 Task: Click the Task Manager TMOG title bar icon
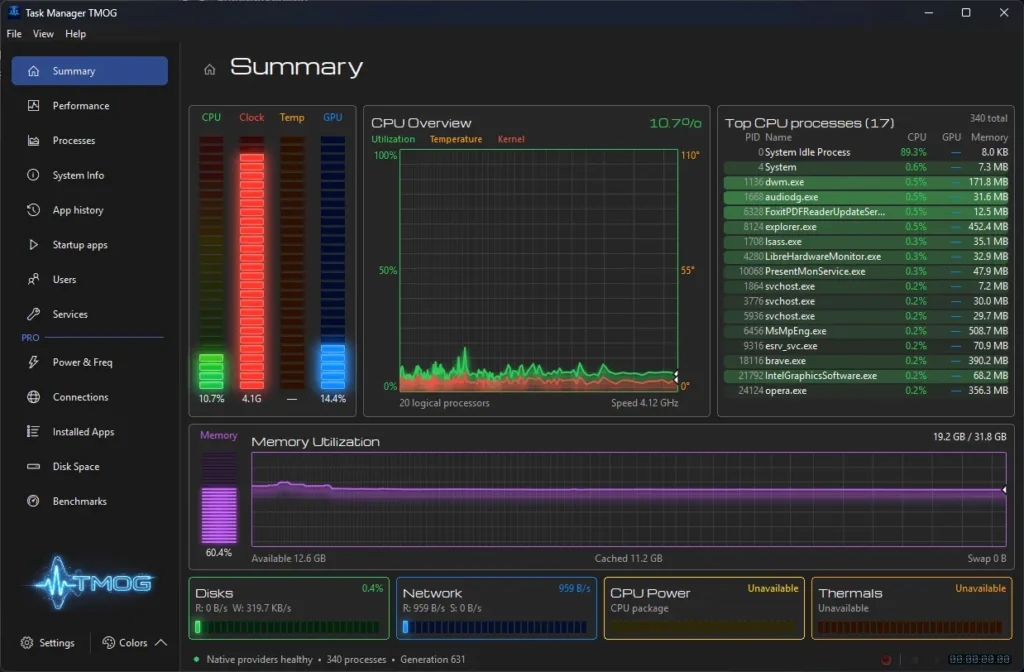click(x=14, y=12)
